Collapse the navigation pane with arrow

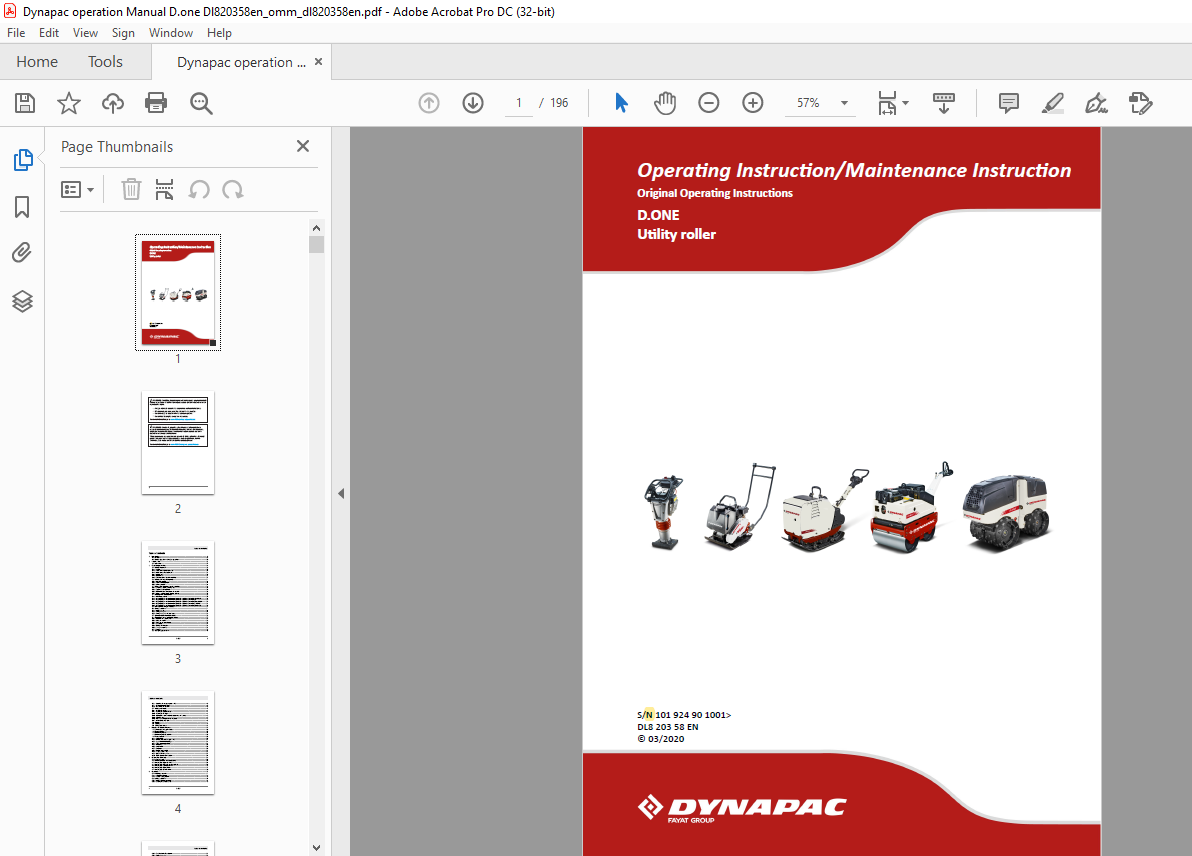tap(341, 493)
